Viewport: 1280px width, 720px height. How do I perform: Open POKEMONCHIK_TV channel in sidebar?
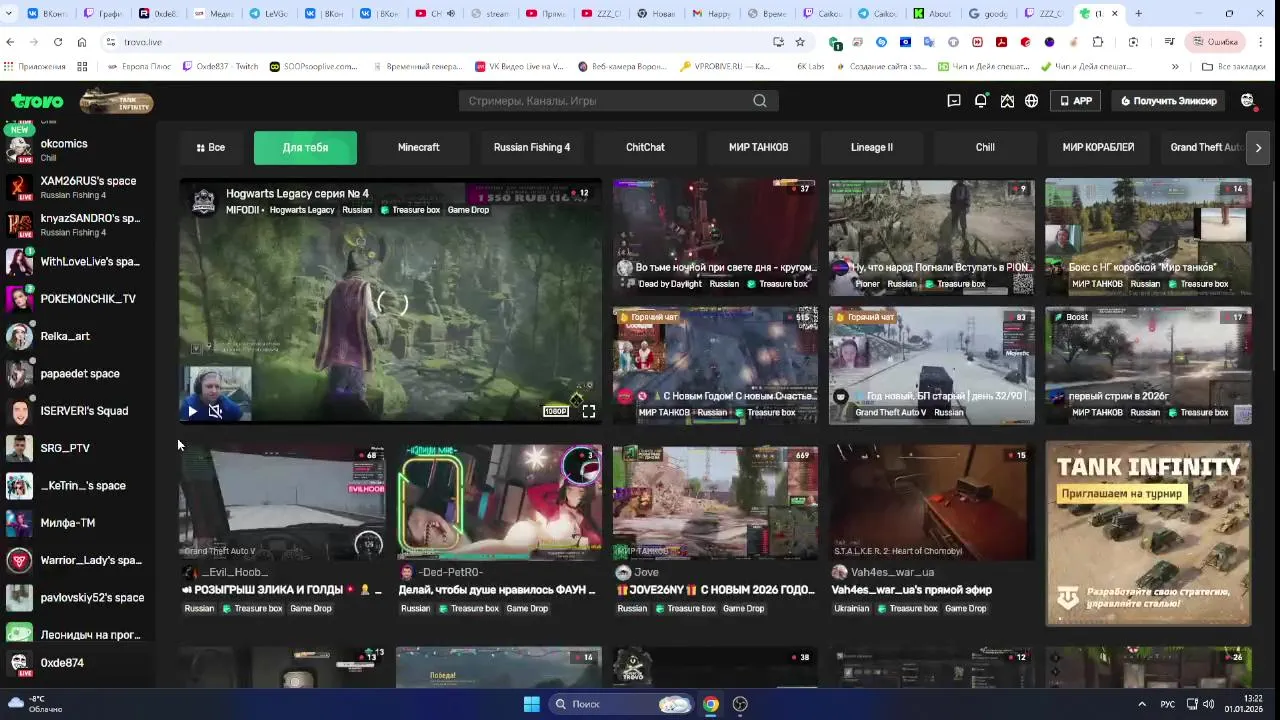(76, 299)
